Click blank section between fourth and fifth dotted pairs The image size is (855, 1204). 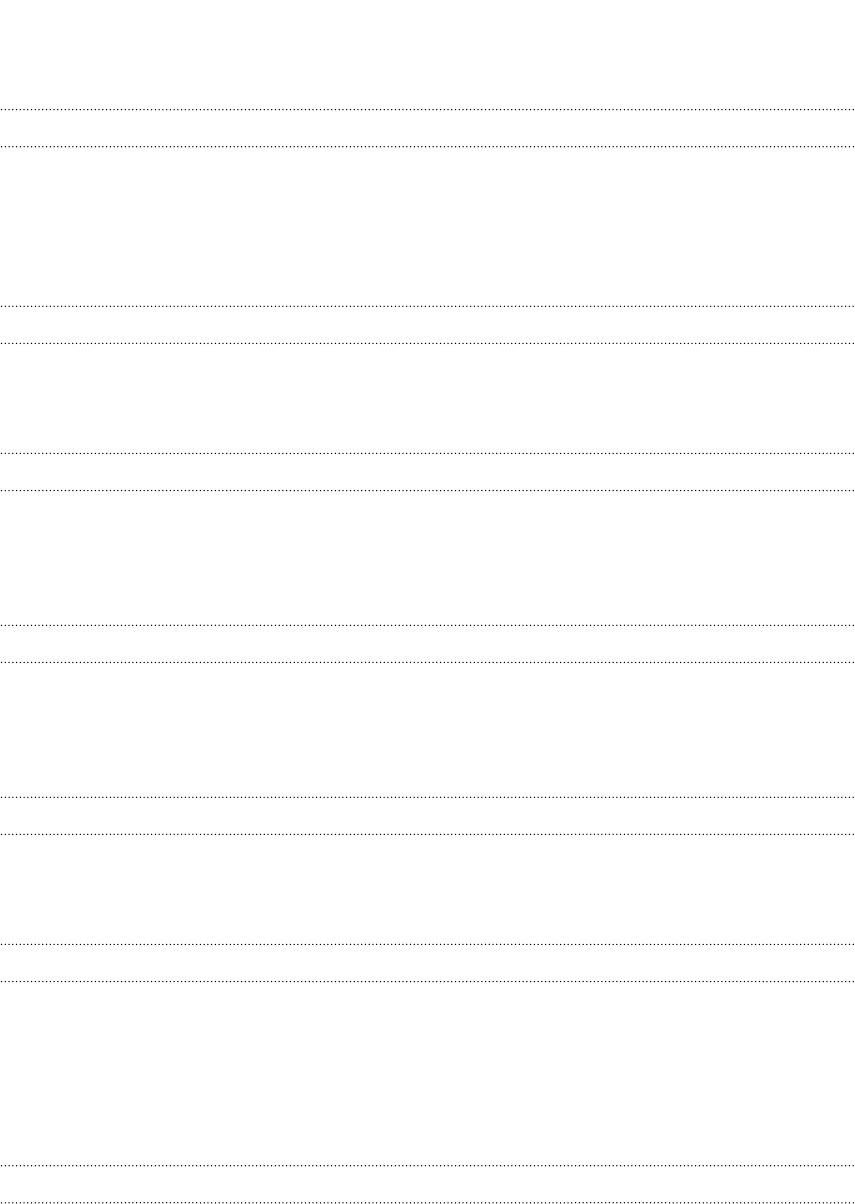pos(427,730)
